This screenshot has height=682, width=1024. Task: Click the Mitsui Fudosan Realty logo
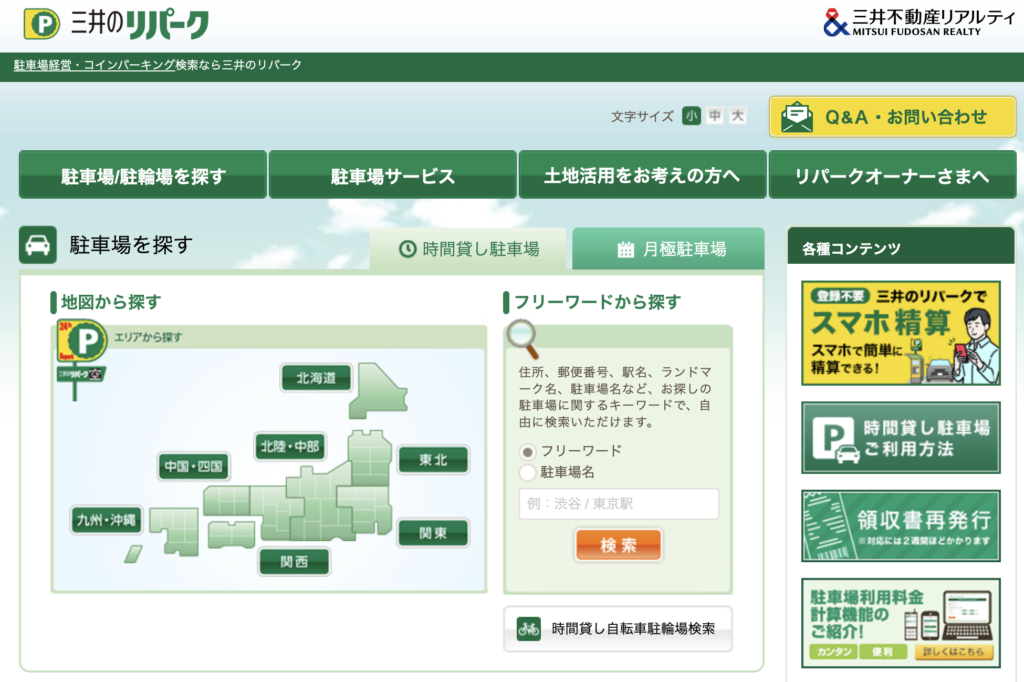pyautogui.click(x=916, y=22)
